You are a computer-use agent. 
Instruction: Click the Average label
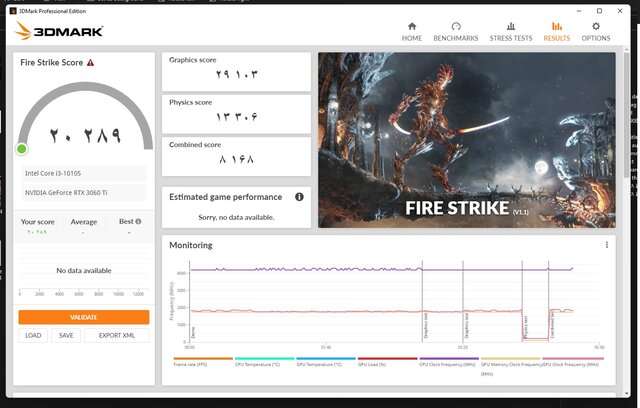84,222
